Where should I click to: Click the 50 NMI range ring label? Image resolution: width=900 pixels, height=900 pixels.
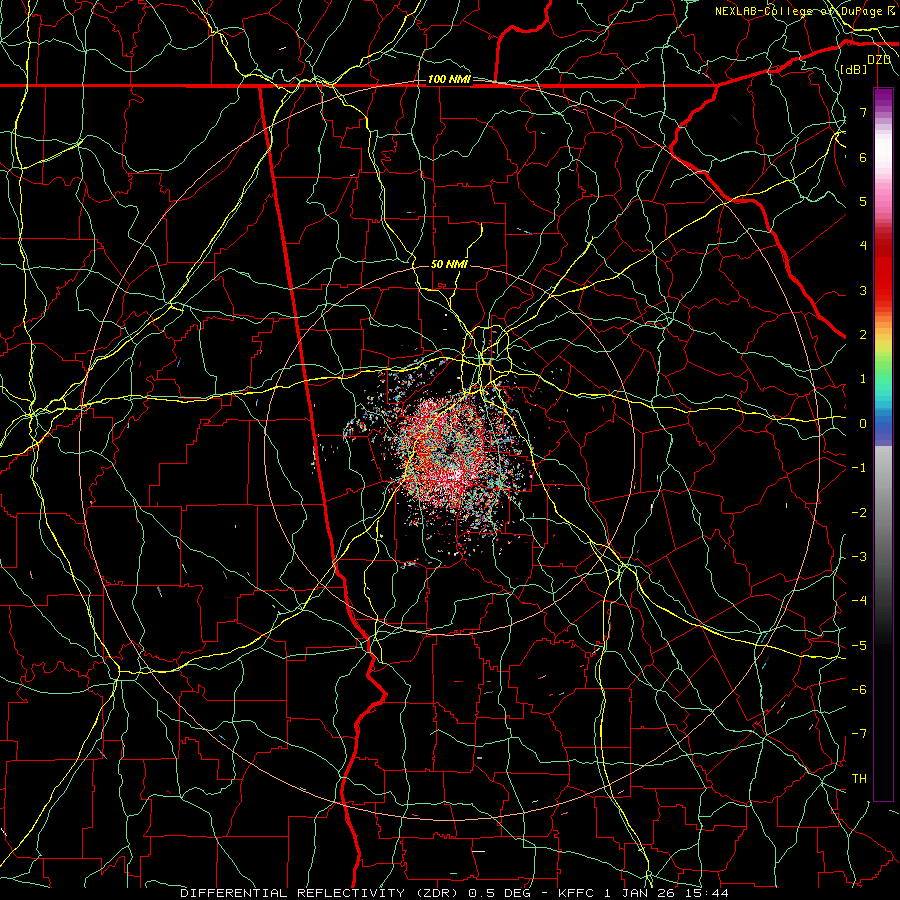[449, 264]
